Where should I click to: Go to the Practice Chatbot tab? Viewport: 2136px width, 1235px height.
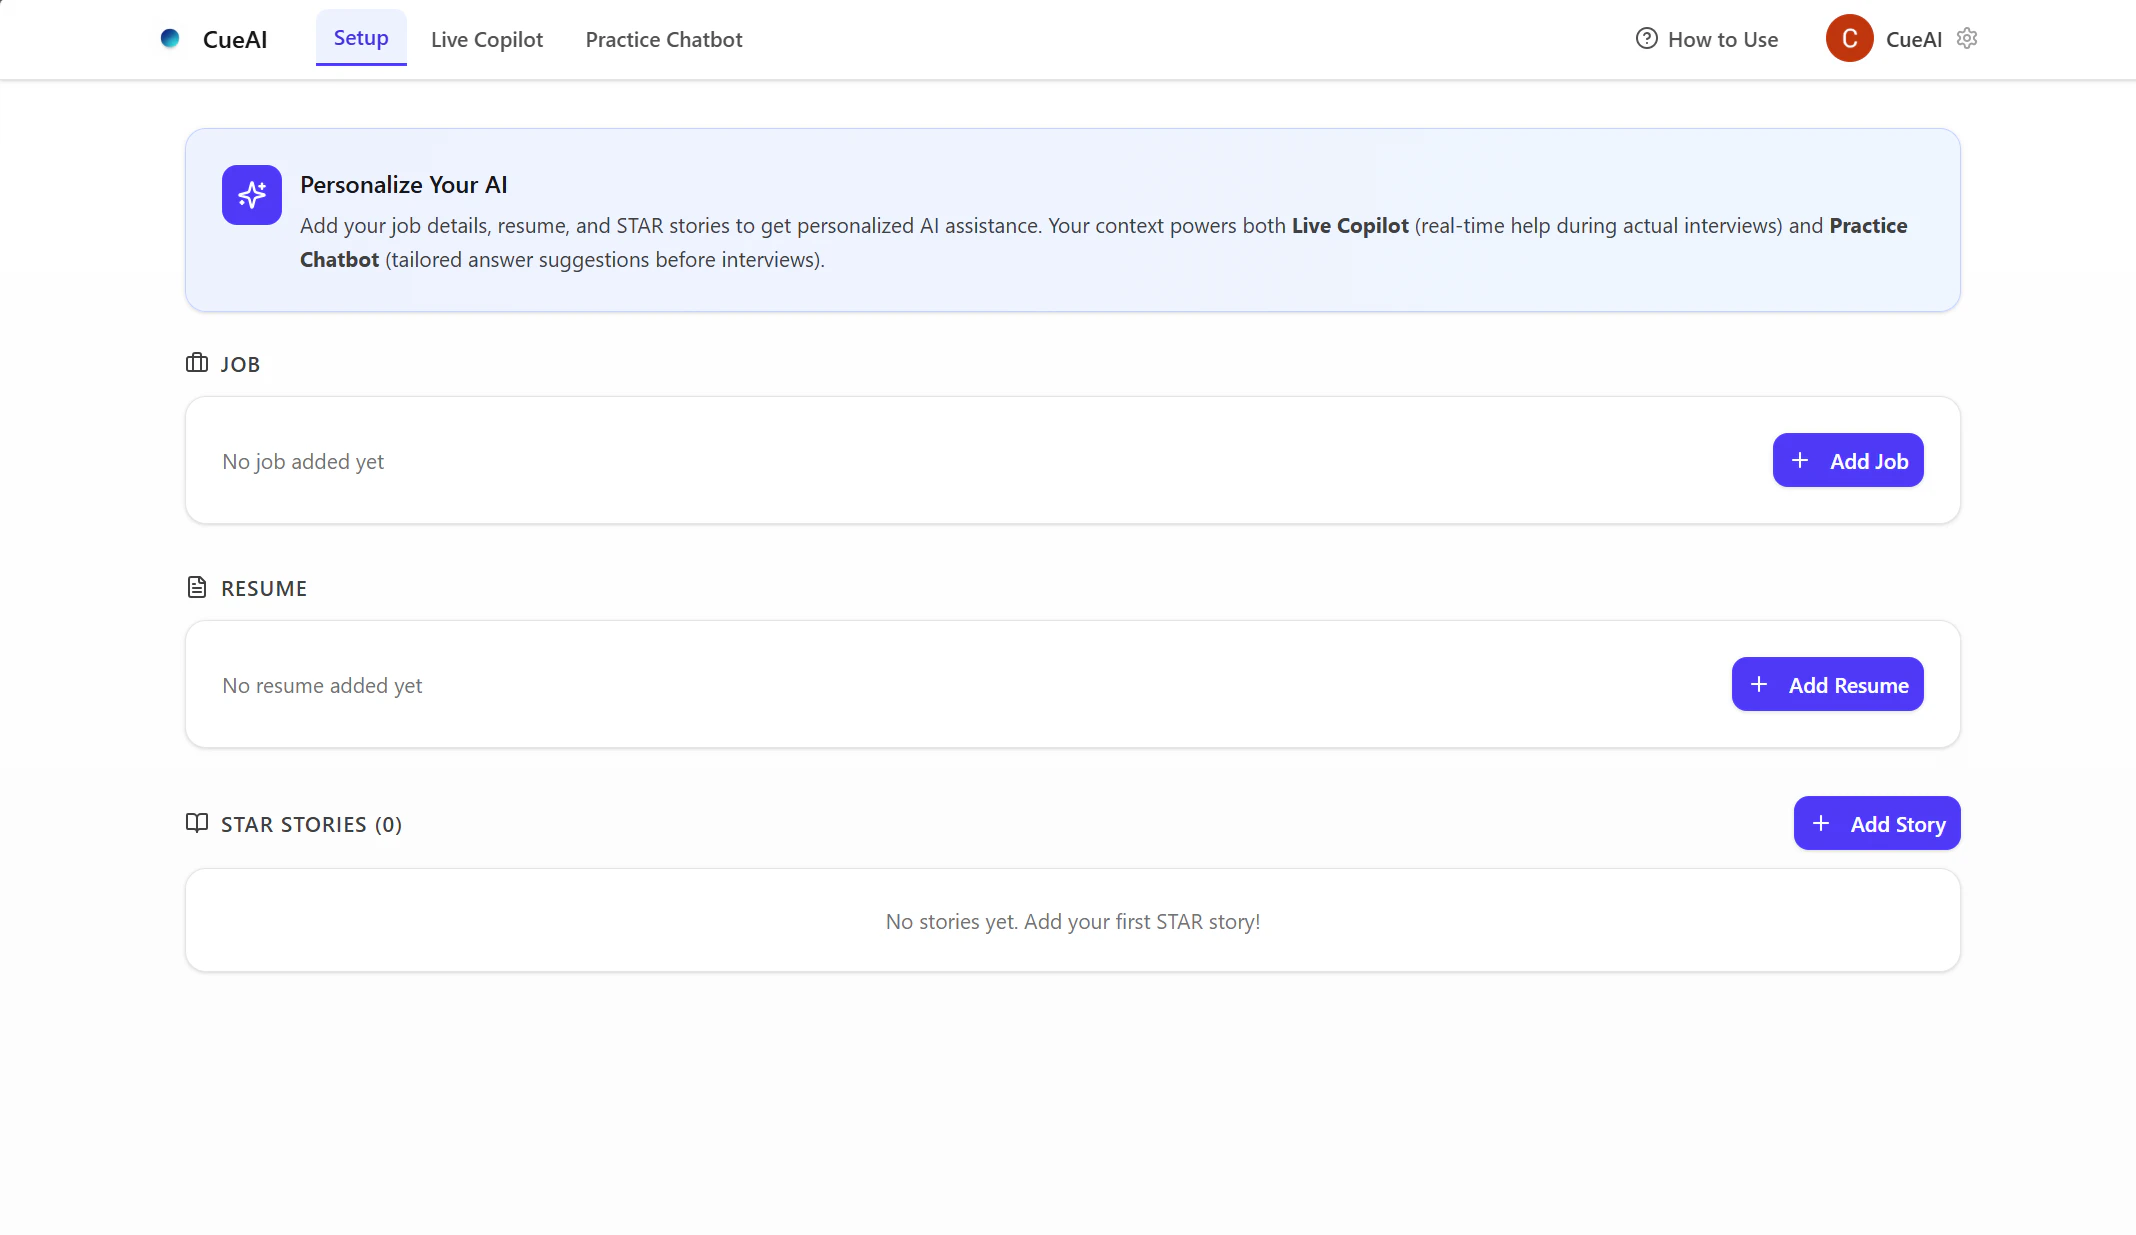tap(664, 40)
